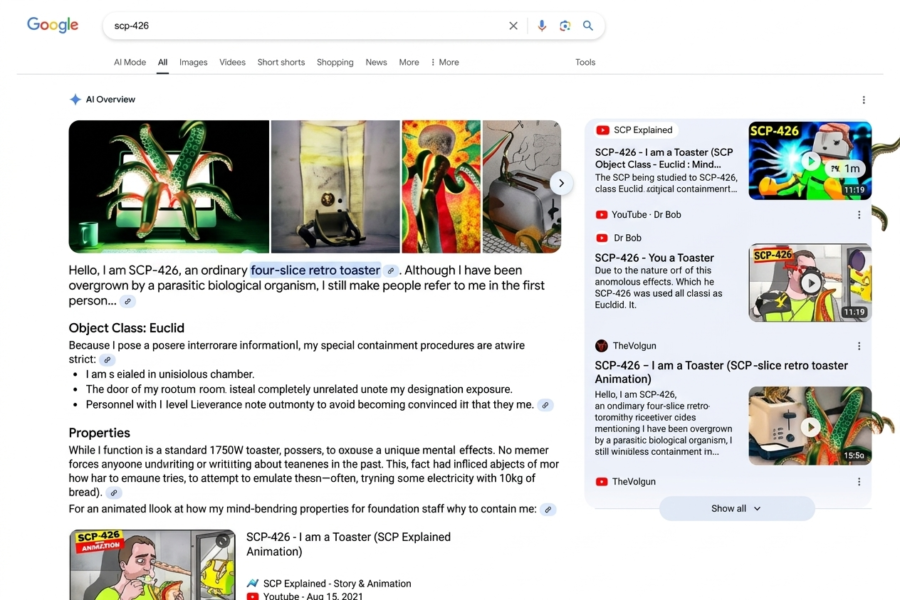Click the 'SCP Explained' source chip

point(637,130)
